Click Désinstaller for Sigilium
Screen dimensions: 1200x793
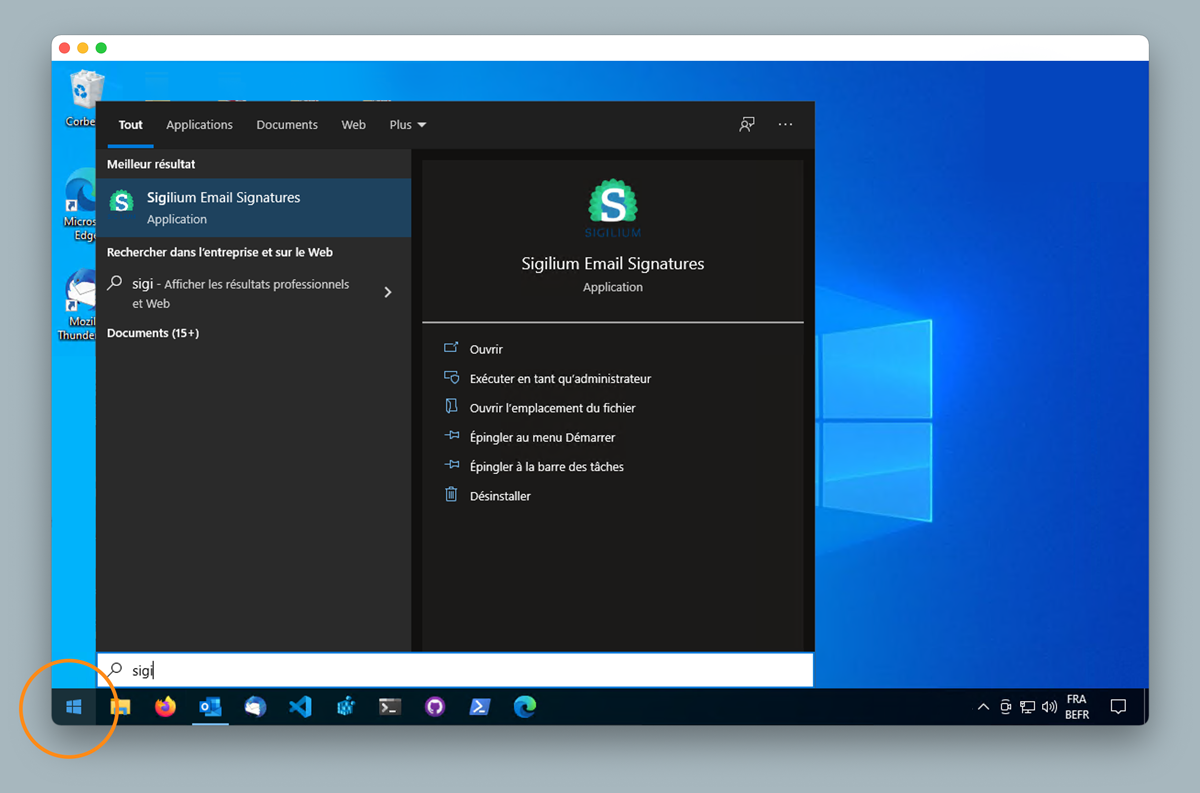coord(500,495)
